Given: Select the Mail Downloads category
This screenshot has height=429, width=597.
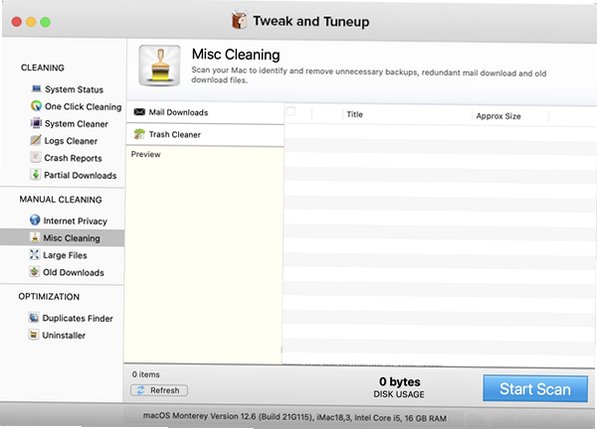Looking at the screenshot, I should pyautogui.click(x=205, y=112).
